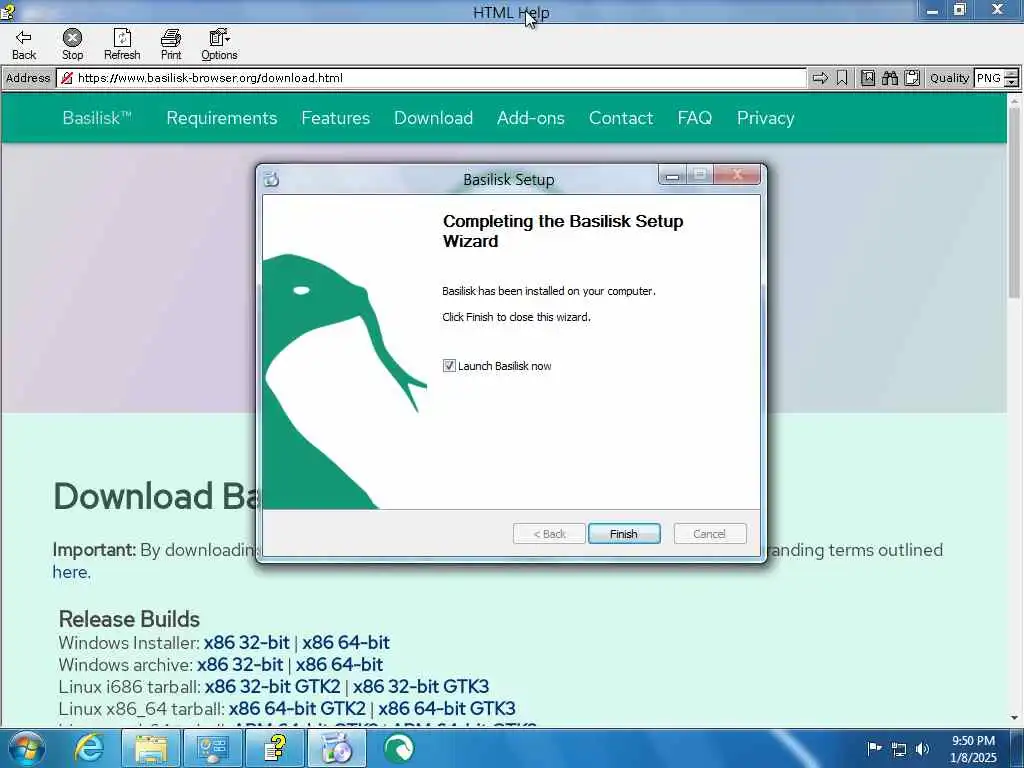Viewport: 1024px width, 768px height.
Task: Click the Basilisk Setup title bar icon
Action: click(272, 179)
